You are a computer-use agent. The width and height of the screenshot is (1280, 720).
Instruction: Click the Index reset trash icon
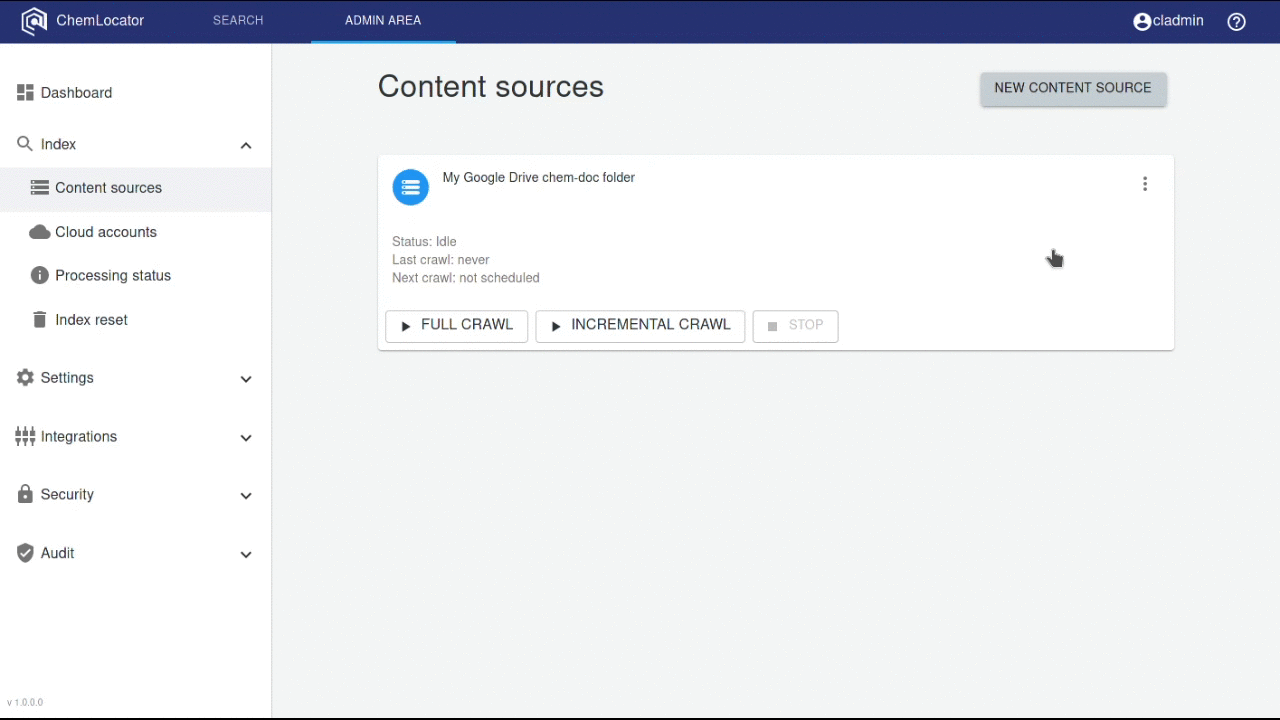coord(40,320)
